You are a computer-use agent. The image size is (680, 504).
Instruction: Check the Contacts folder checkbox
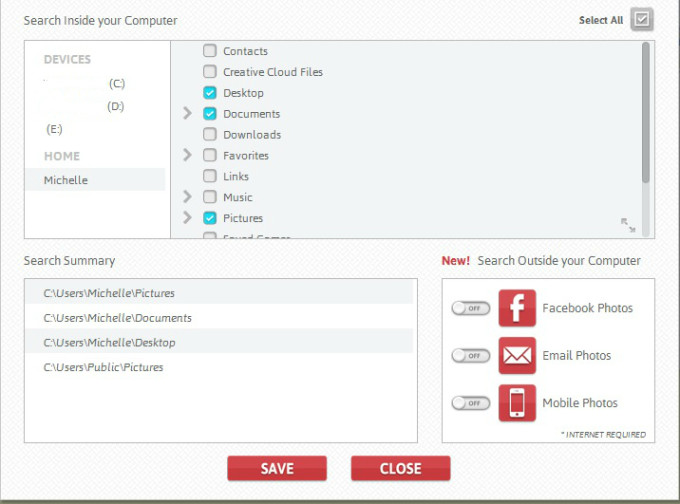(x=210, y=51)
